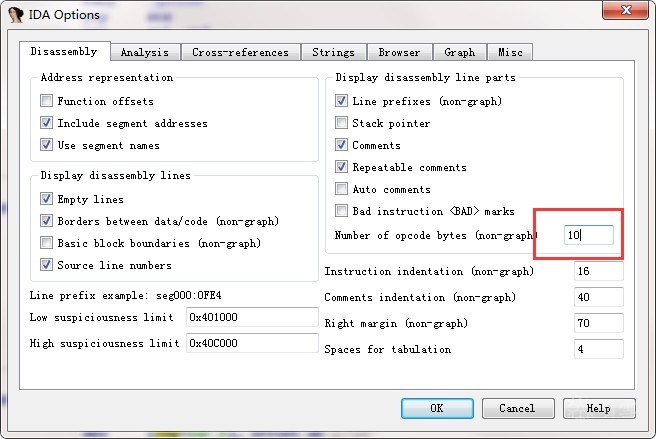Enable Basic block boundaries checkbox
Image resolution: width=656 pixels, height=439 pixels.
(46, 243)
